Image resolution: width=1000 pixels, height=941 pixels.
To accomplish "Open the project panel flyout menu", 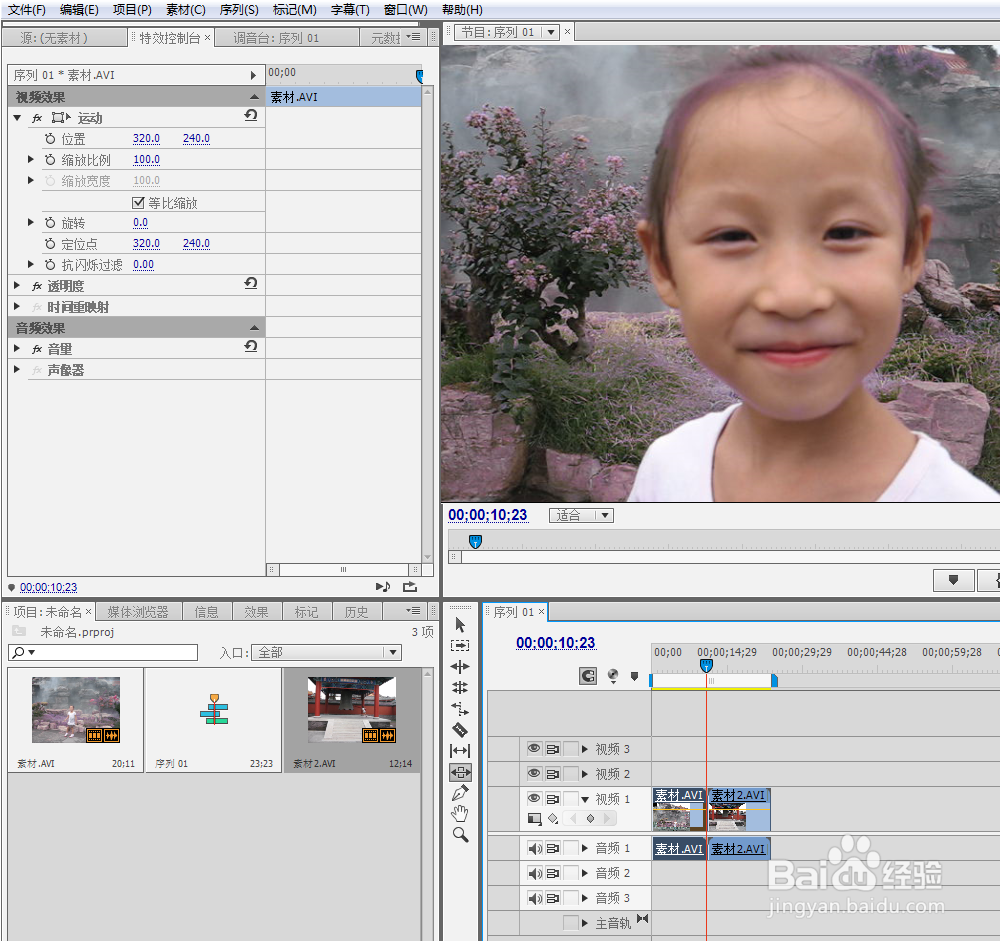I will point(413,611).
